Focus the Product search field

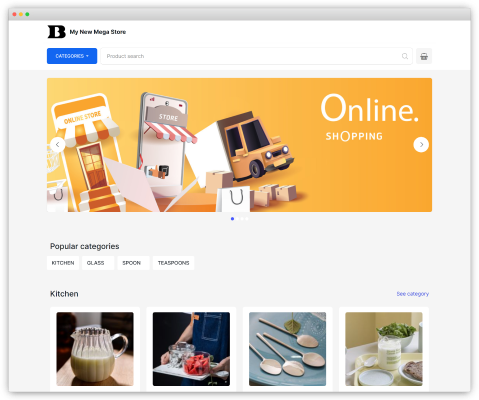tap(256, 56)
